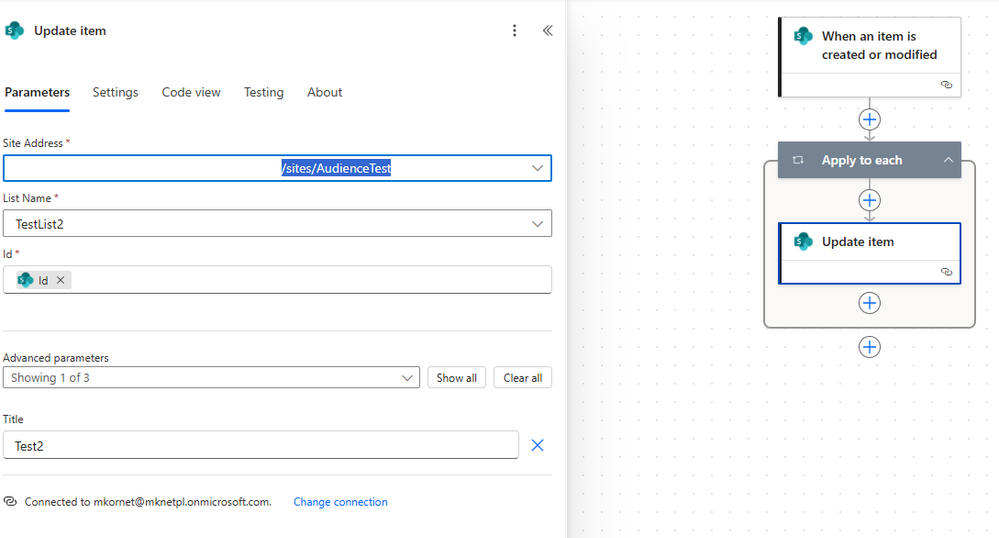This screenshot has height=538, width=999.
Task: Add step below the trigger card
Action: (870, 119)
